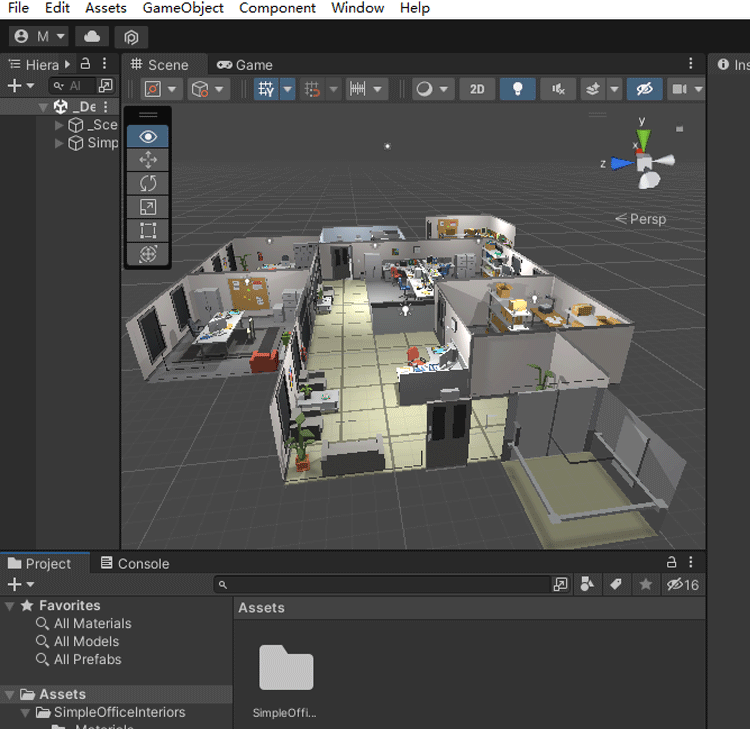Click search by type filter icon
The width and height of the screenshot is (750, 741).
587,584
